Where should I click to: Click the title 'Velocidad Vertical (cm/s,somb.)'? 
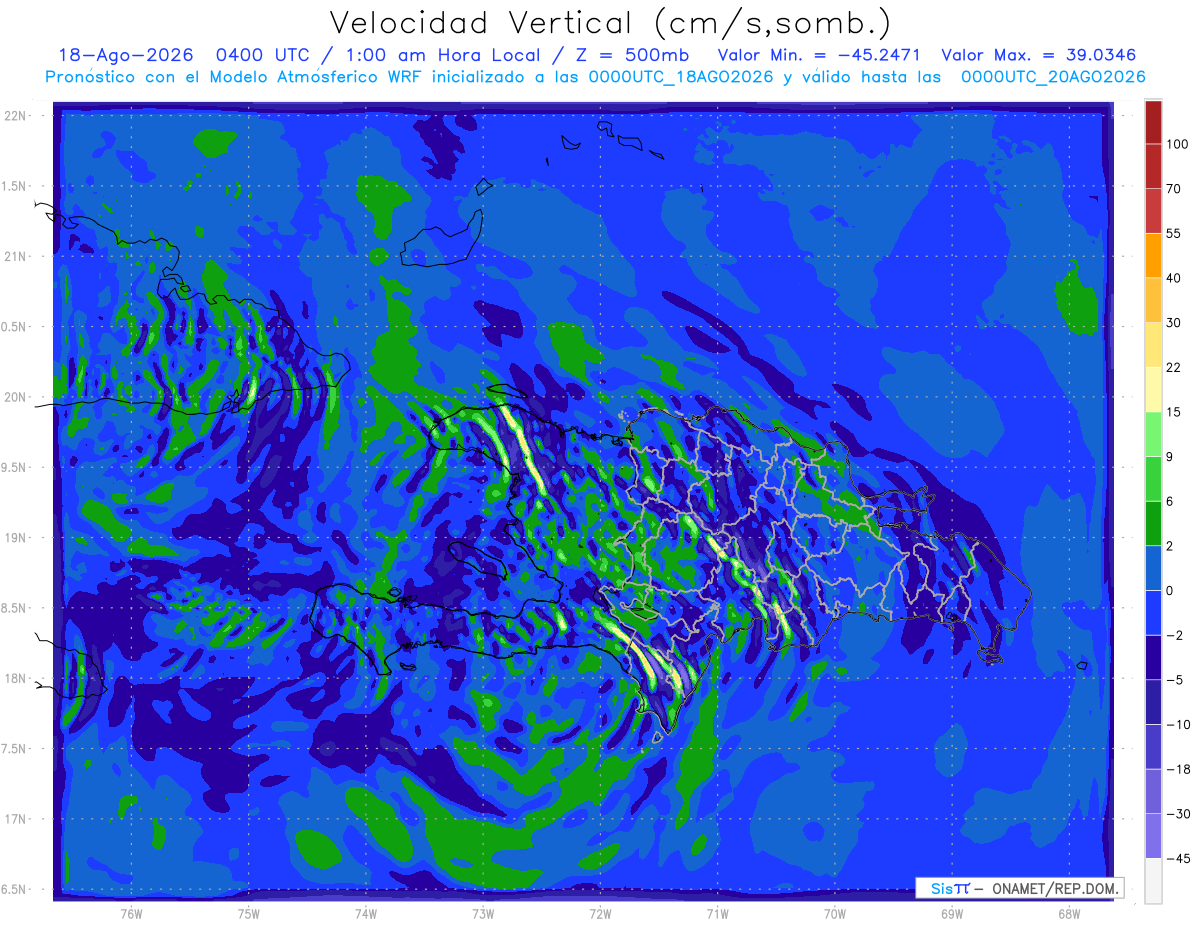pos(609,23)
